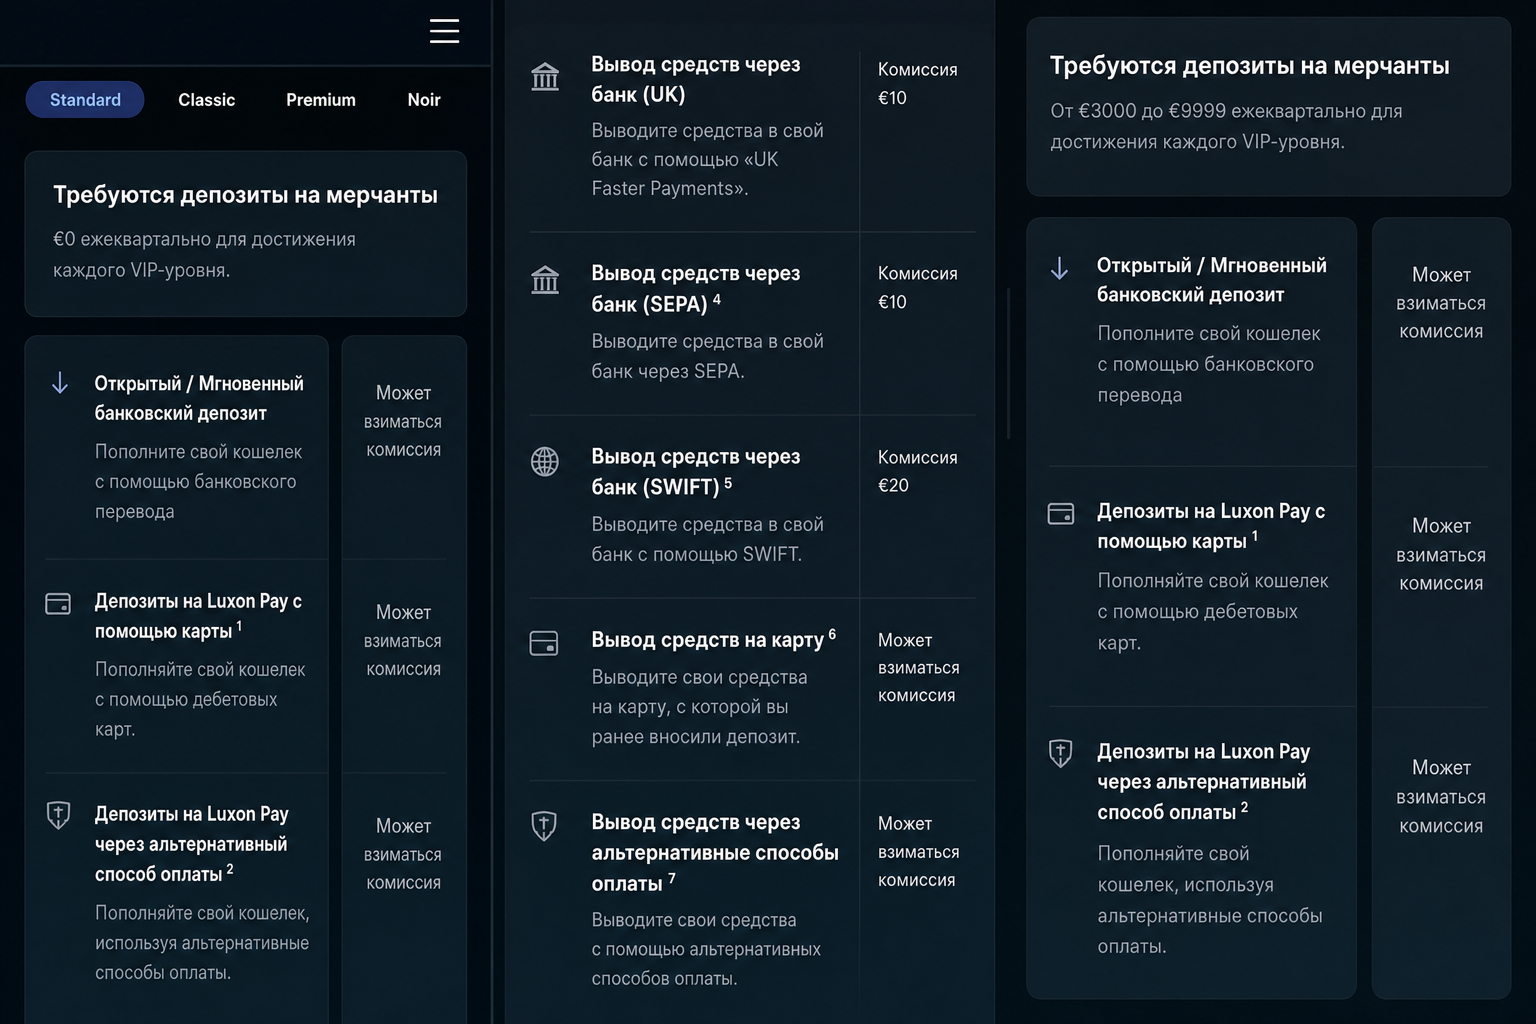This screenshot has width=1536, height=1024.
Task: Click right panel 'Депозиты на Luxon Pay с помощью карты'
Action: (1211, 526)
